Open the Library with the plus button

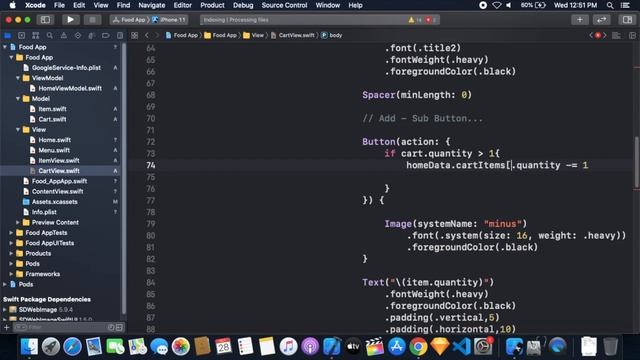pos(580,20)
